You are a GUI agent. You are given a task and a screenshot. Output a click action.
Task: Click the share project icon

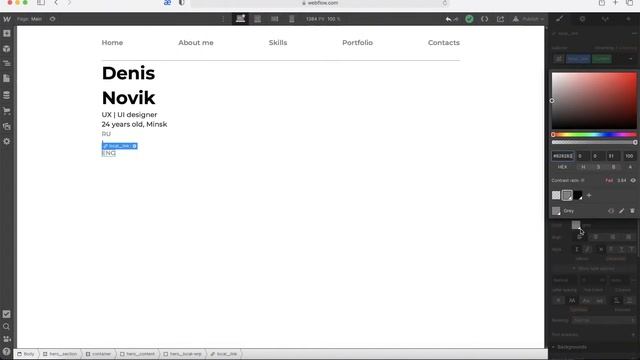[x=500, y=19]
